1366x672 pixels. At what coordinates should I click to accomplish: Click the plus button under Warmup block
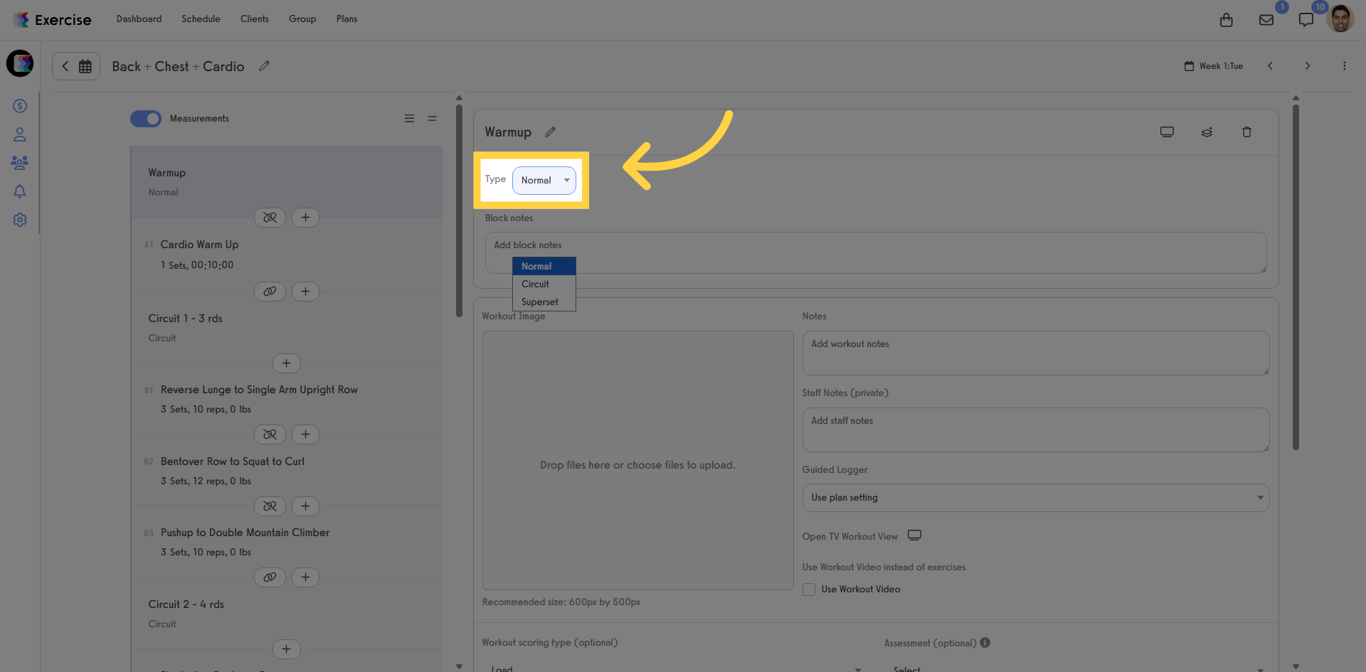point(306,217)
